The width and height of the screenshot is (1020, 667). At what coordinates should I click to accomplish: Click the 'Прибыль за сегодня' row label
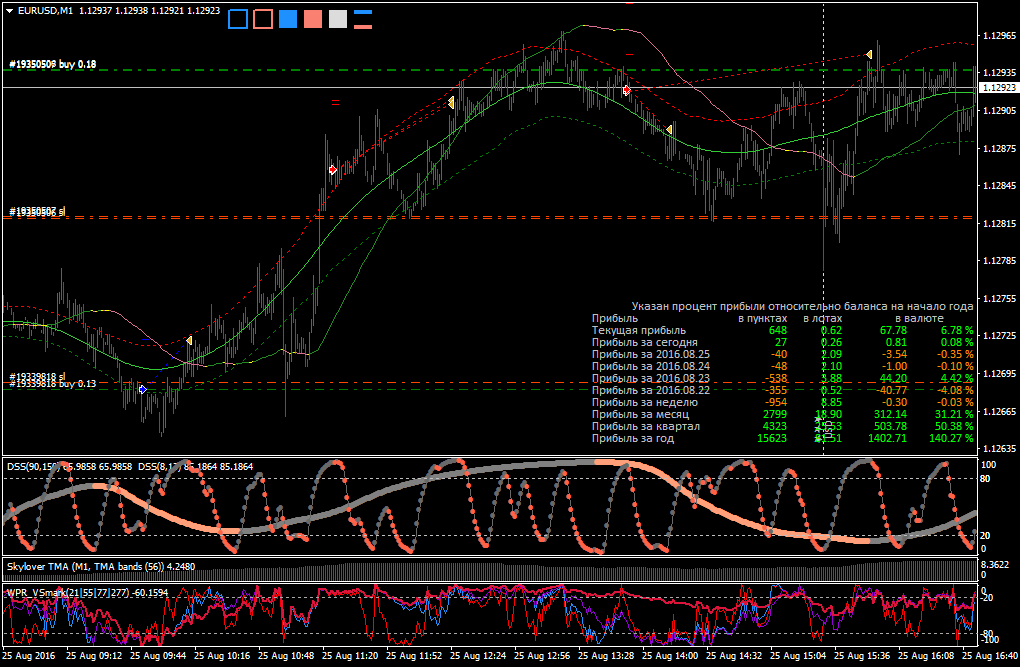click(x=645, y=342)
